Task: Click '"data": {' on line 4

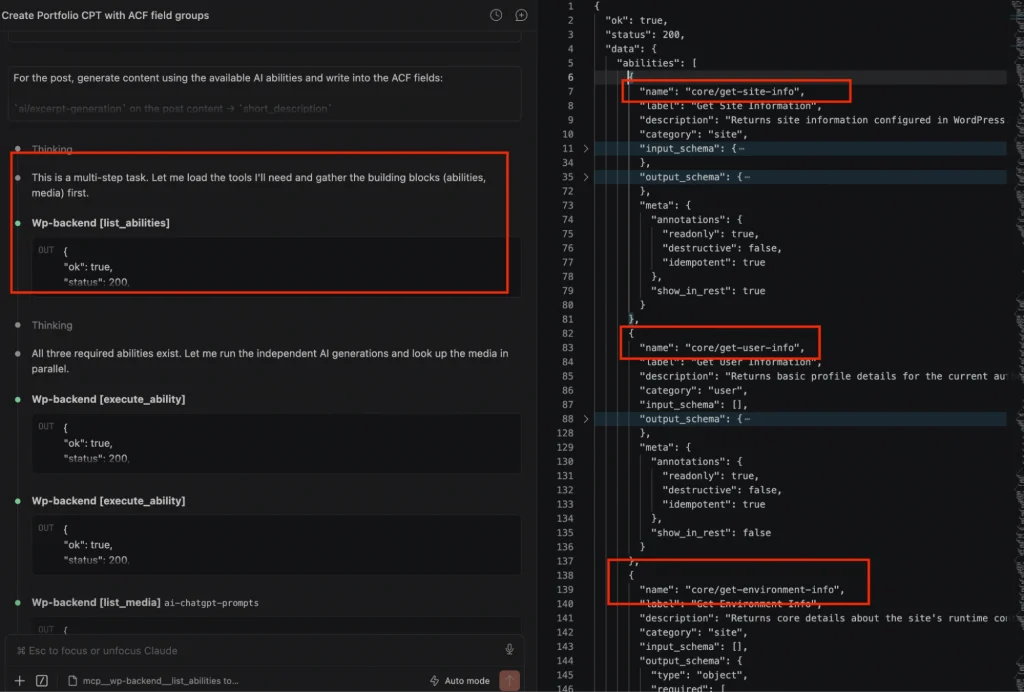Action: (x=631, y=49)
